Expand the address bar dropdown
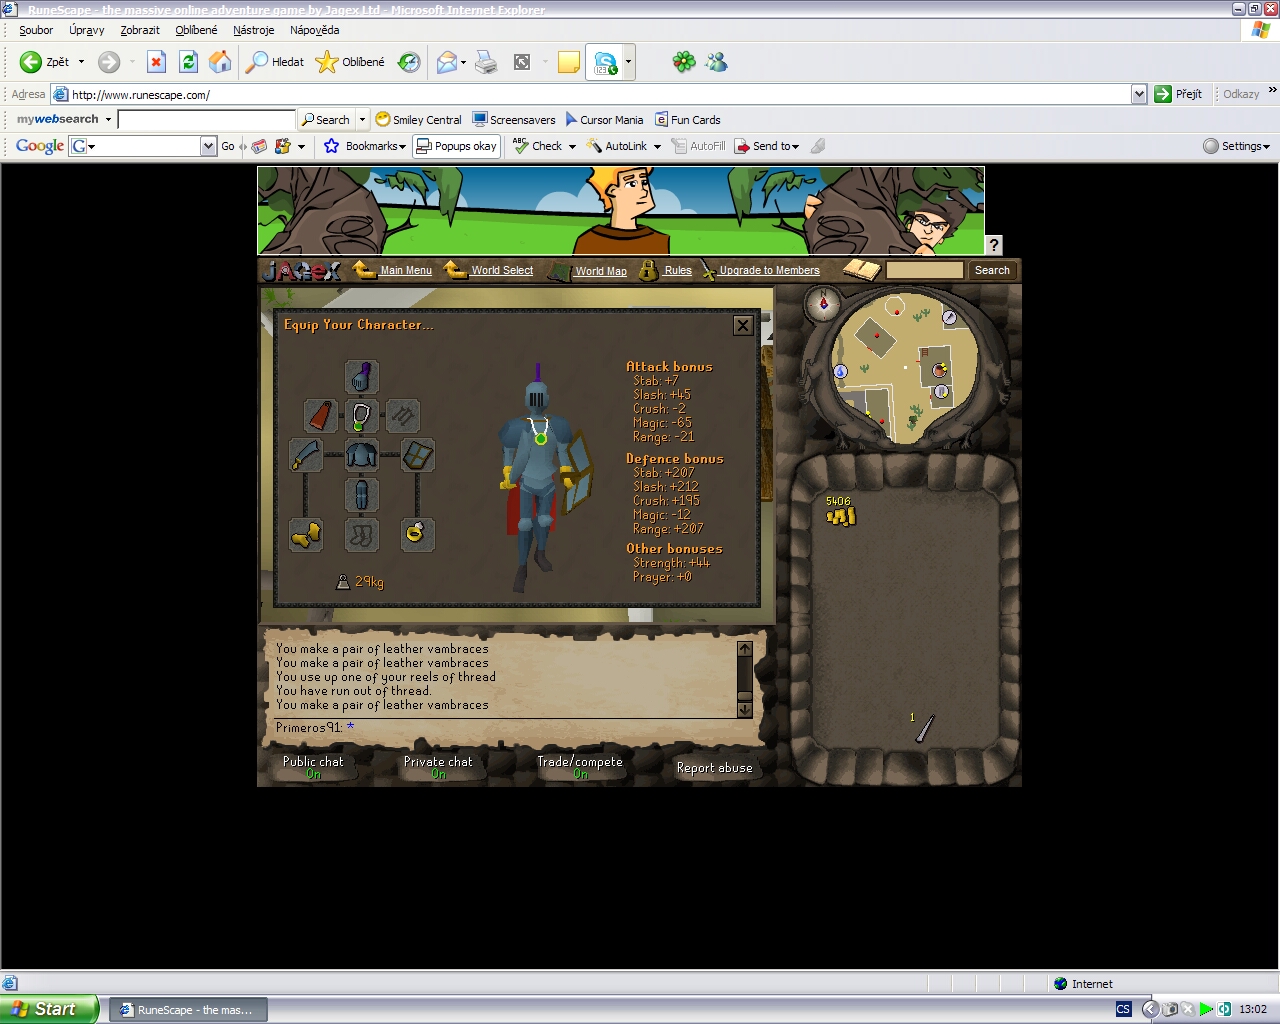 click(x=1139, y=94)
